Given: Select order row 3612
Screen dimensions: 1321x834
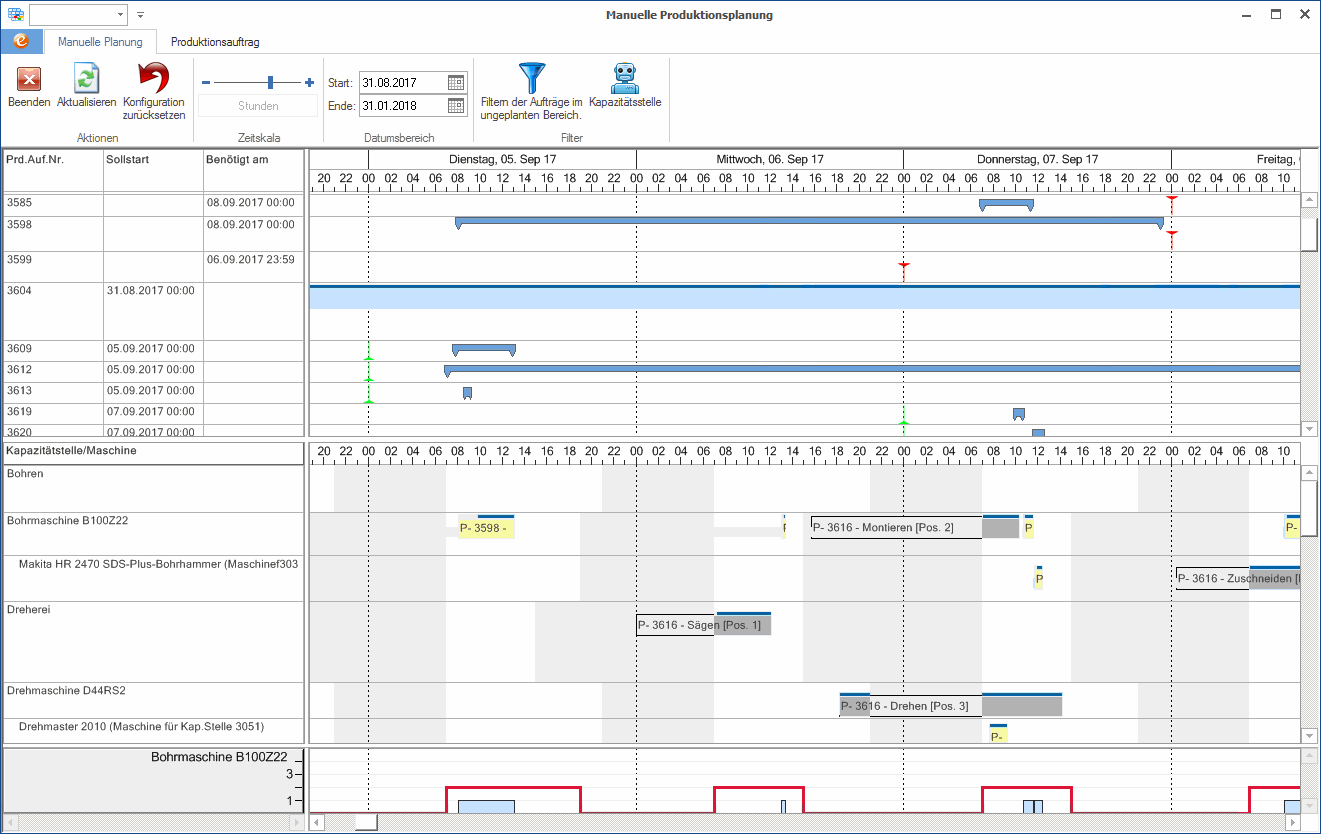Looking at the screenshot, I should point(154,372).
